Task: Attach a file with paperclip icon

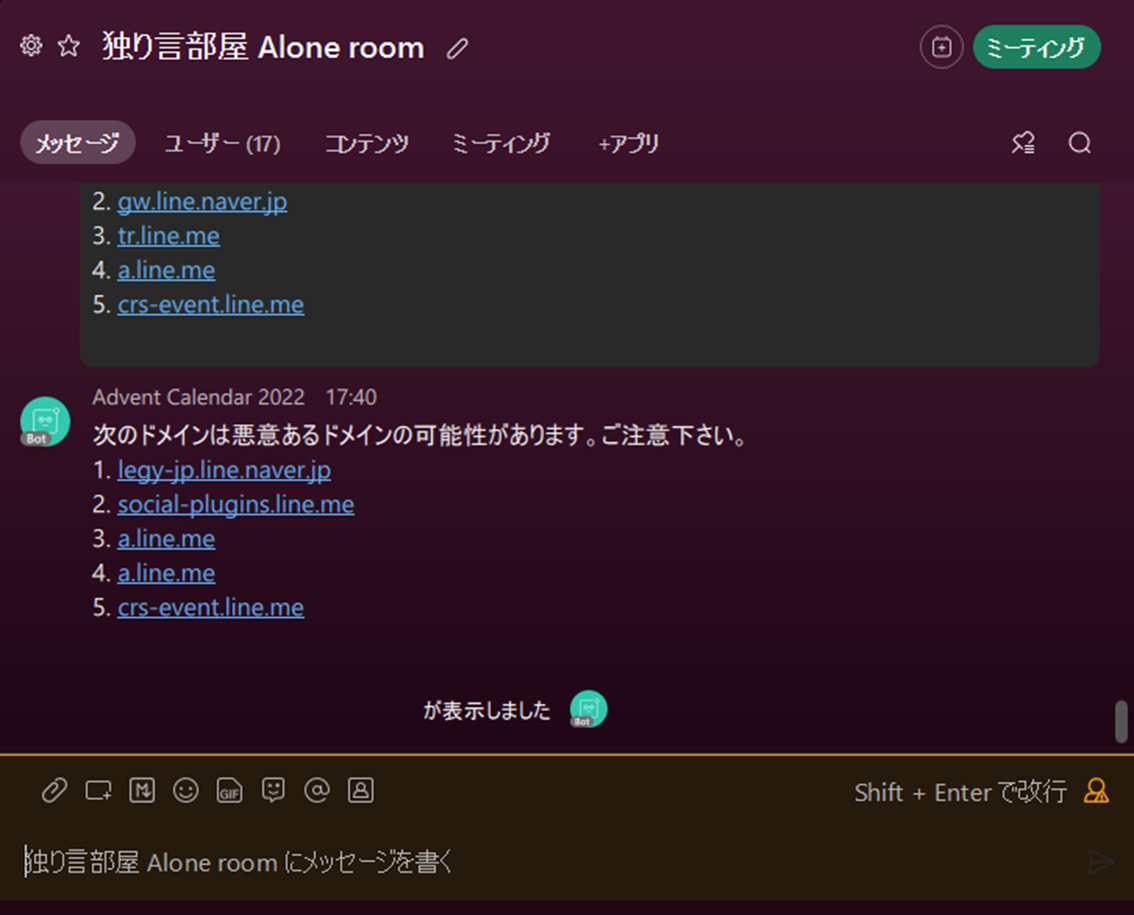Action: tap(54, 790)
